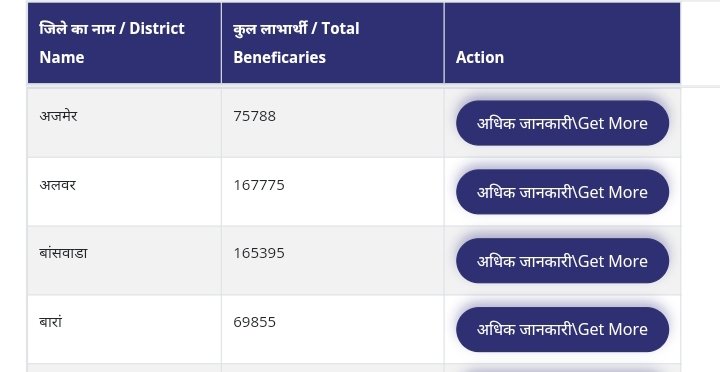Open Get More details for अलवर

tap(562, 192)
